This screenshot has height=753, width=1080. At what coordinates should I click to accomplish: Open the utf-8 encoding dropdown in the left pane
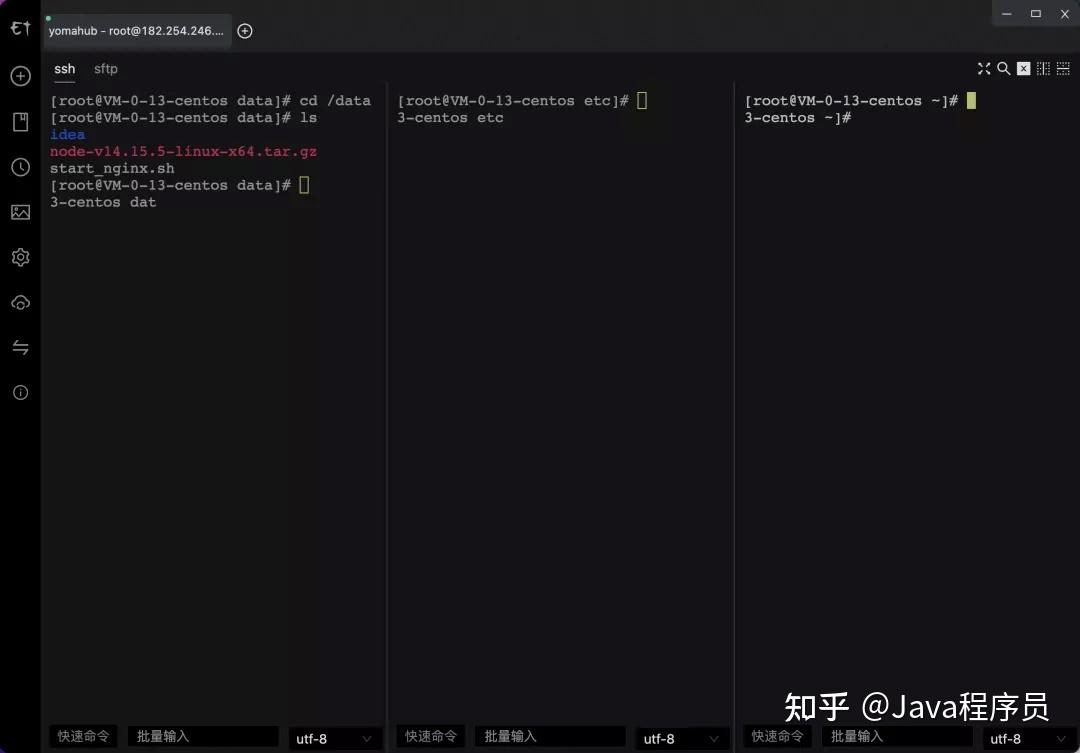[x=335, y=738]
